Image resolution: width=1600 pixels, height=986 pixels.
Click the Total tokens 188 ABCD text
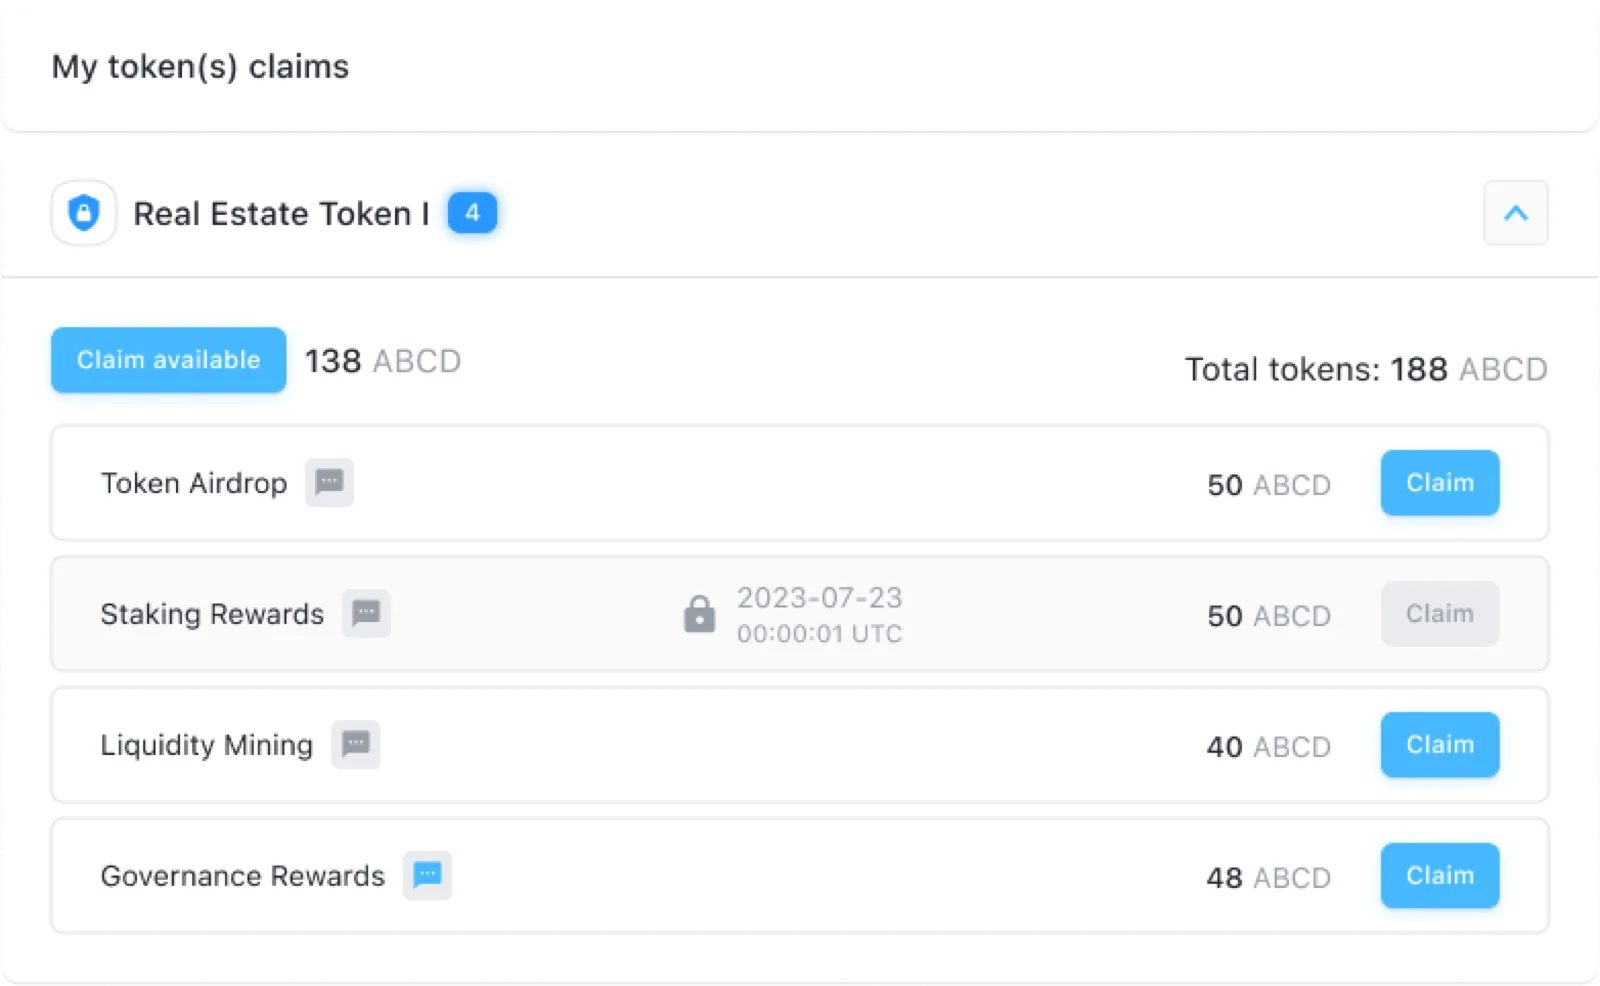(1365, 369)
